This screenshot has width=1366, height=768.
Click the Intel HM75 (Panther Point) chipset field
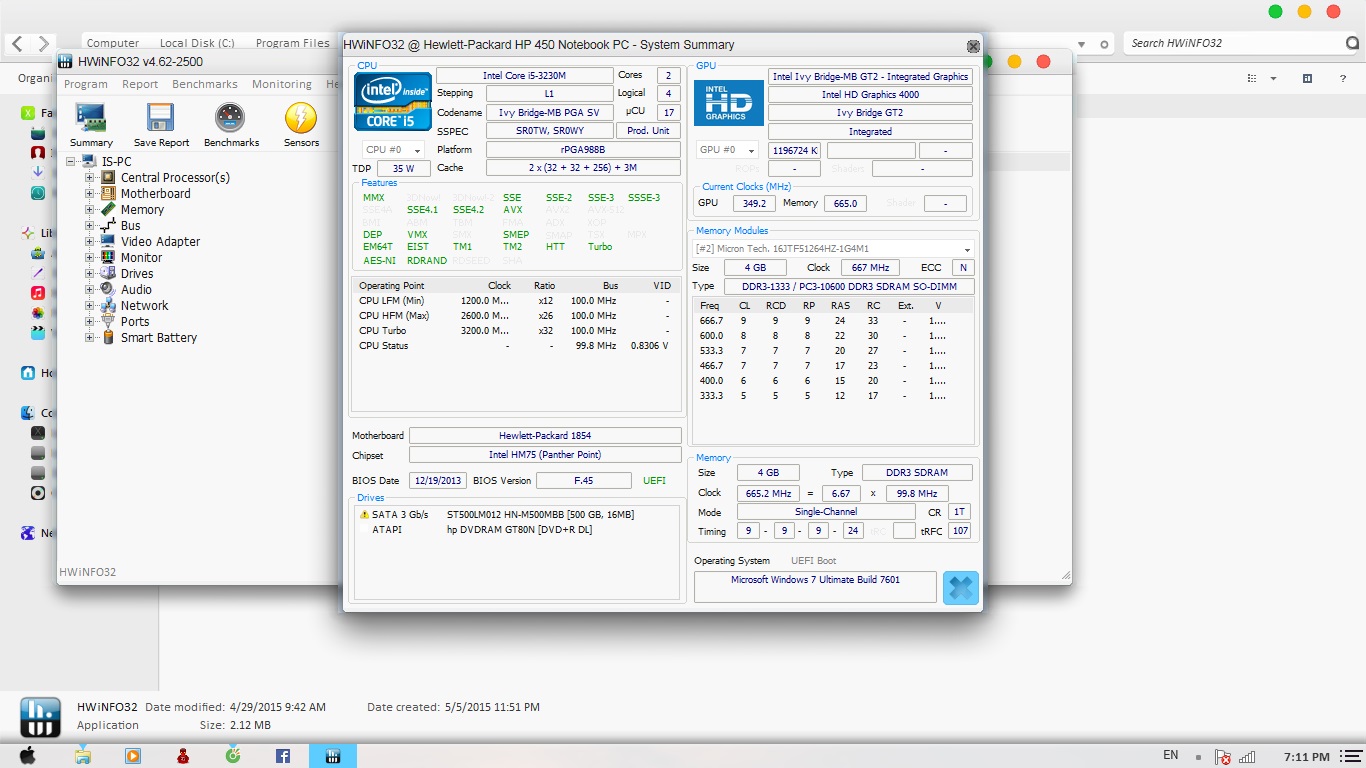point(545,455)
